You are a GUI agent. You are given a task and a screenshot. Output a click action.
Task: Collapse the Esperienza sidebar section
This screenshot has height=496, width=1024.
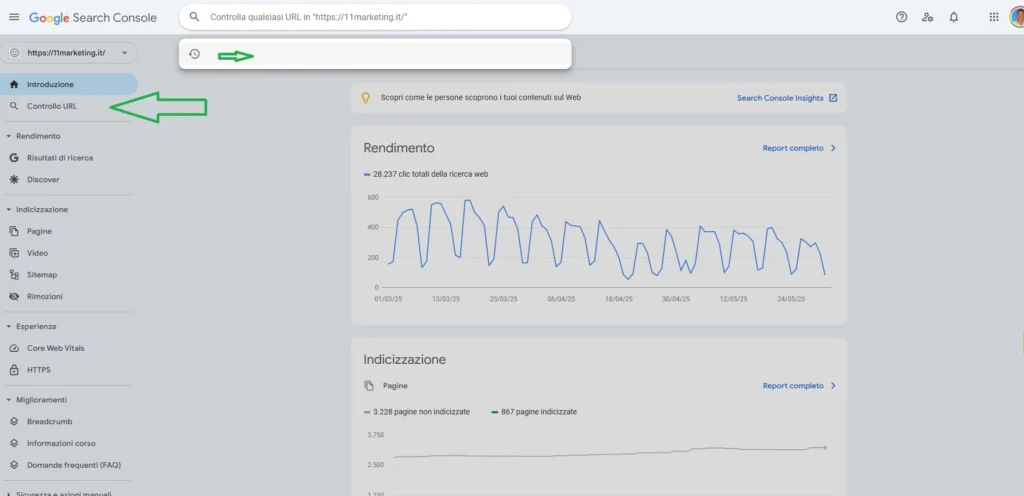9,326
